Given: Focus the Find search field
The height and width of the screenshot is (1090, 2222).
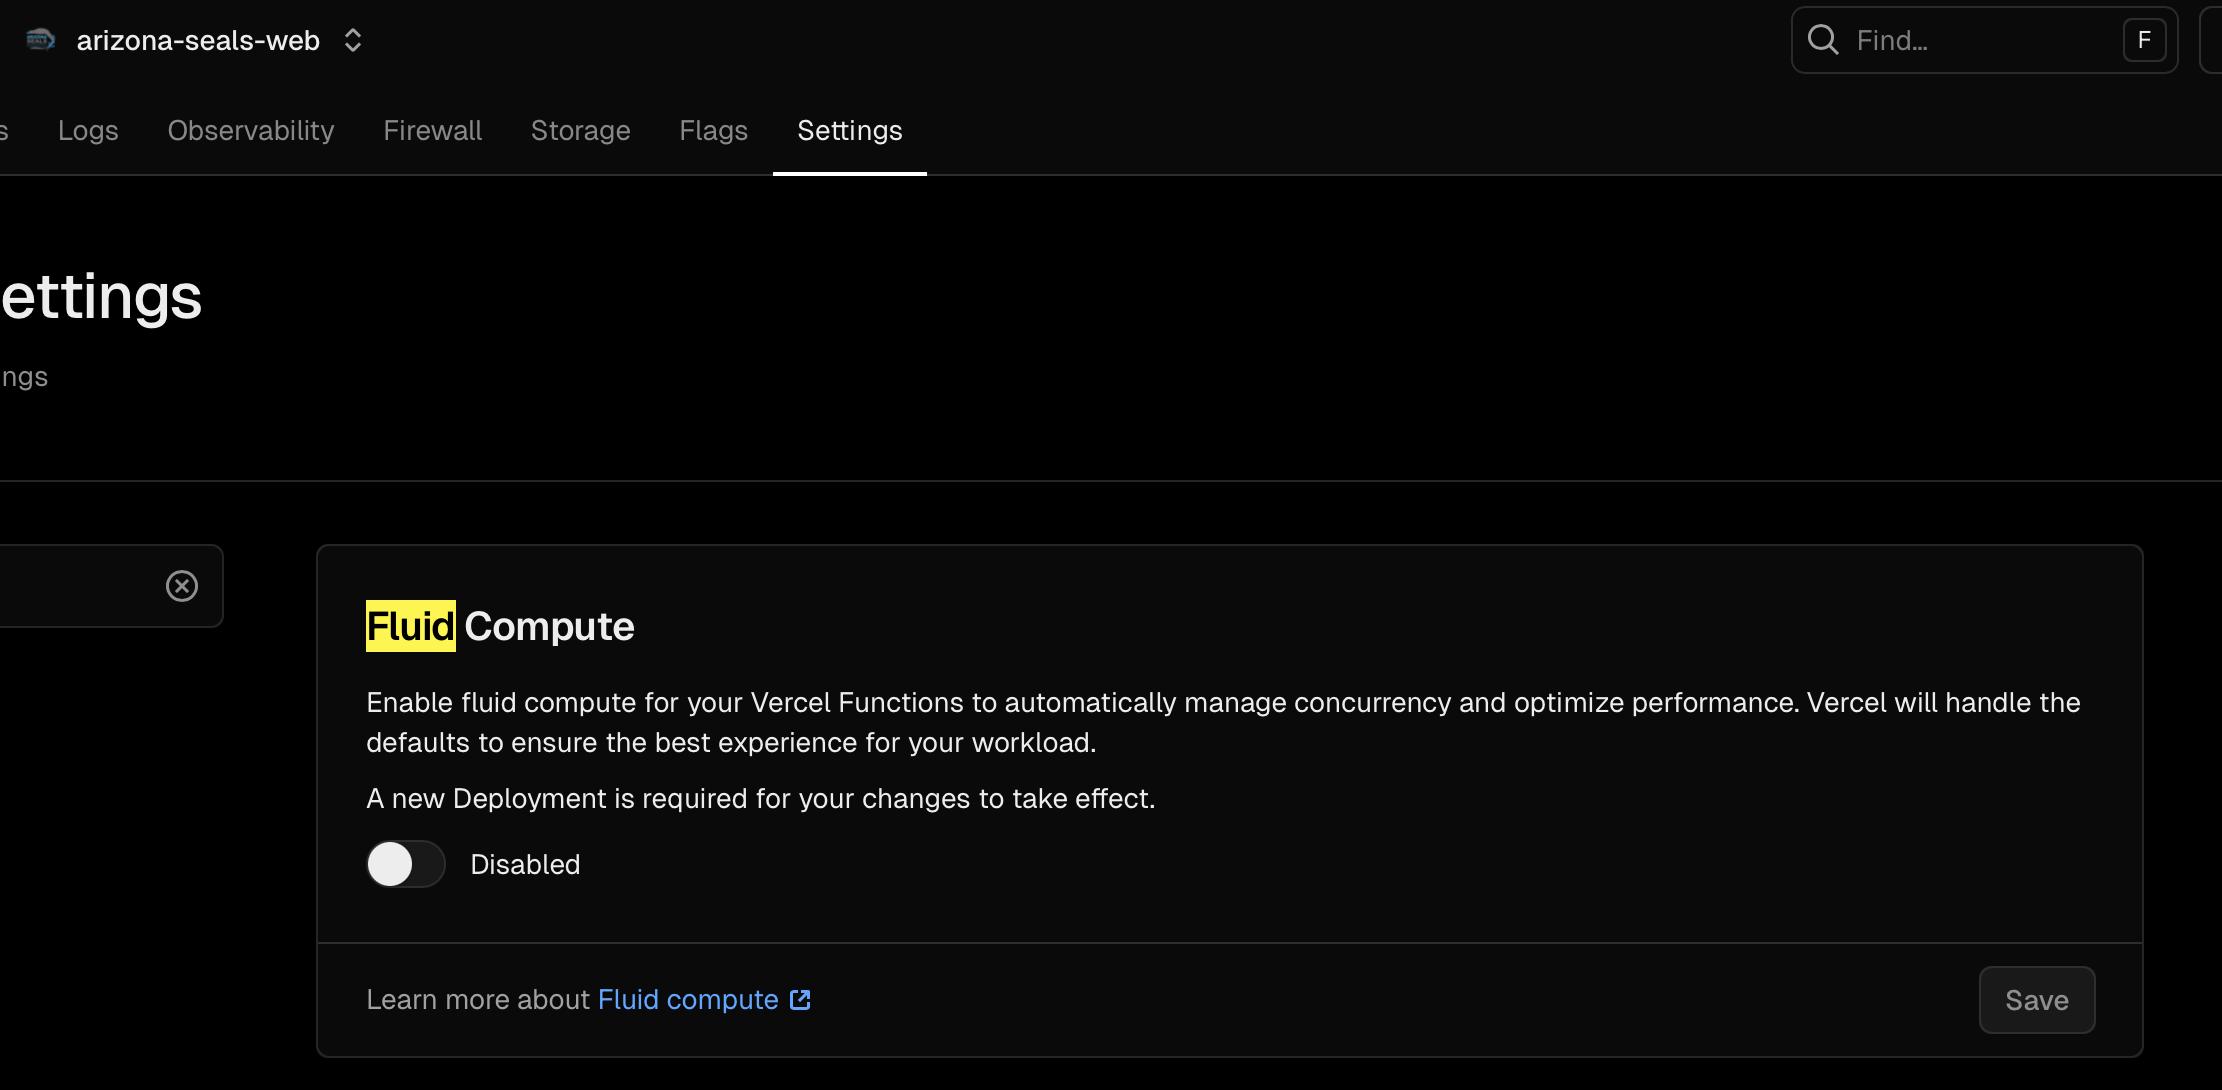Looking at the screenshot, I should click(x=1984, y=40).
